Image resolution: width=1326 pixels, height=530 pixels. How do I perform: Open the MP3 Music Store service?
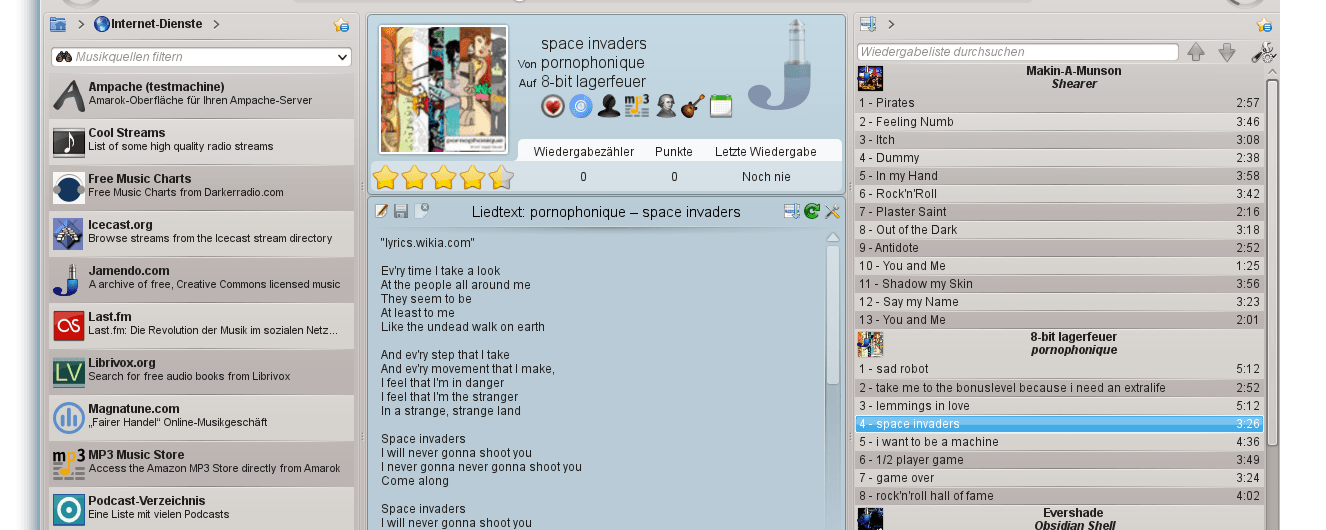click(201, 462)
